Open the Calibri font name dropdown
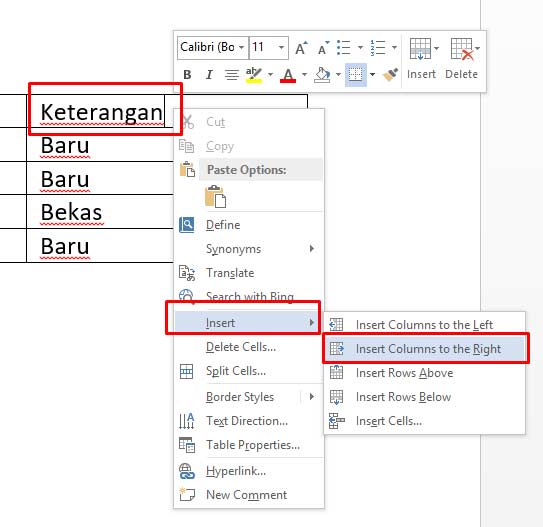 click(x=241, y=47)
